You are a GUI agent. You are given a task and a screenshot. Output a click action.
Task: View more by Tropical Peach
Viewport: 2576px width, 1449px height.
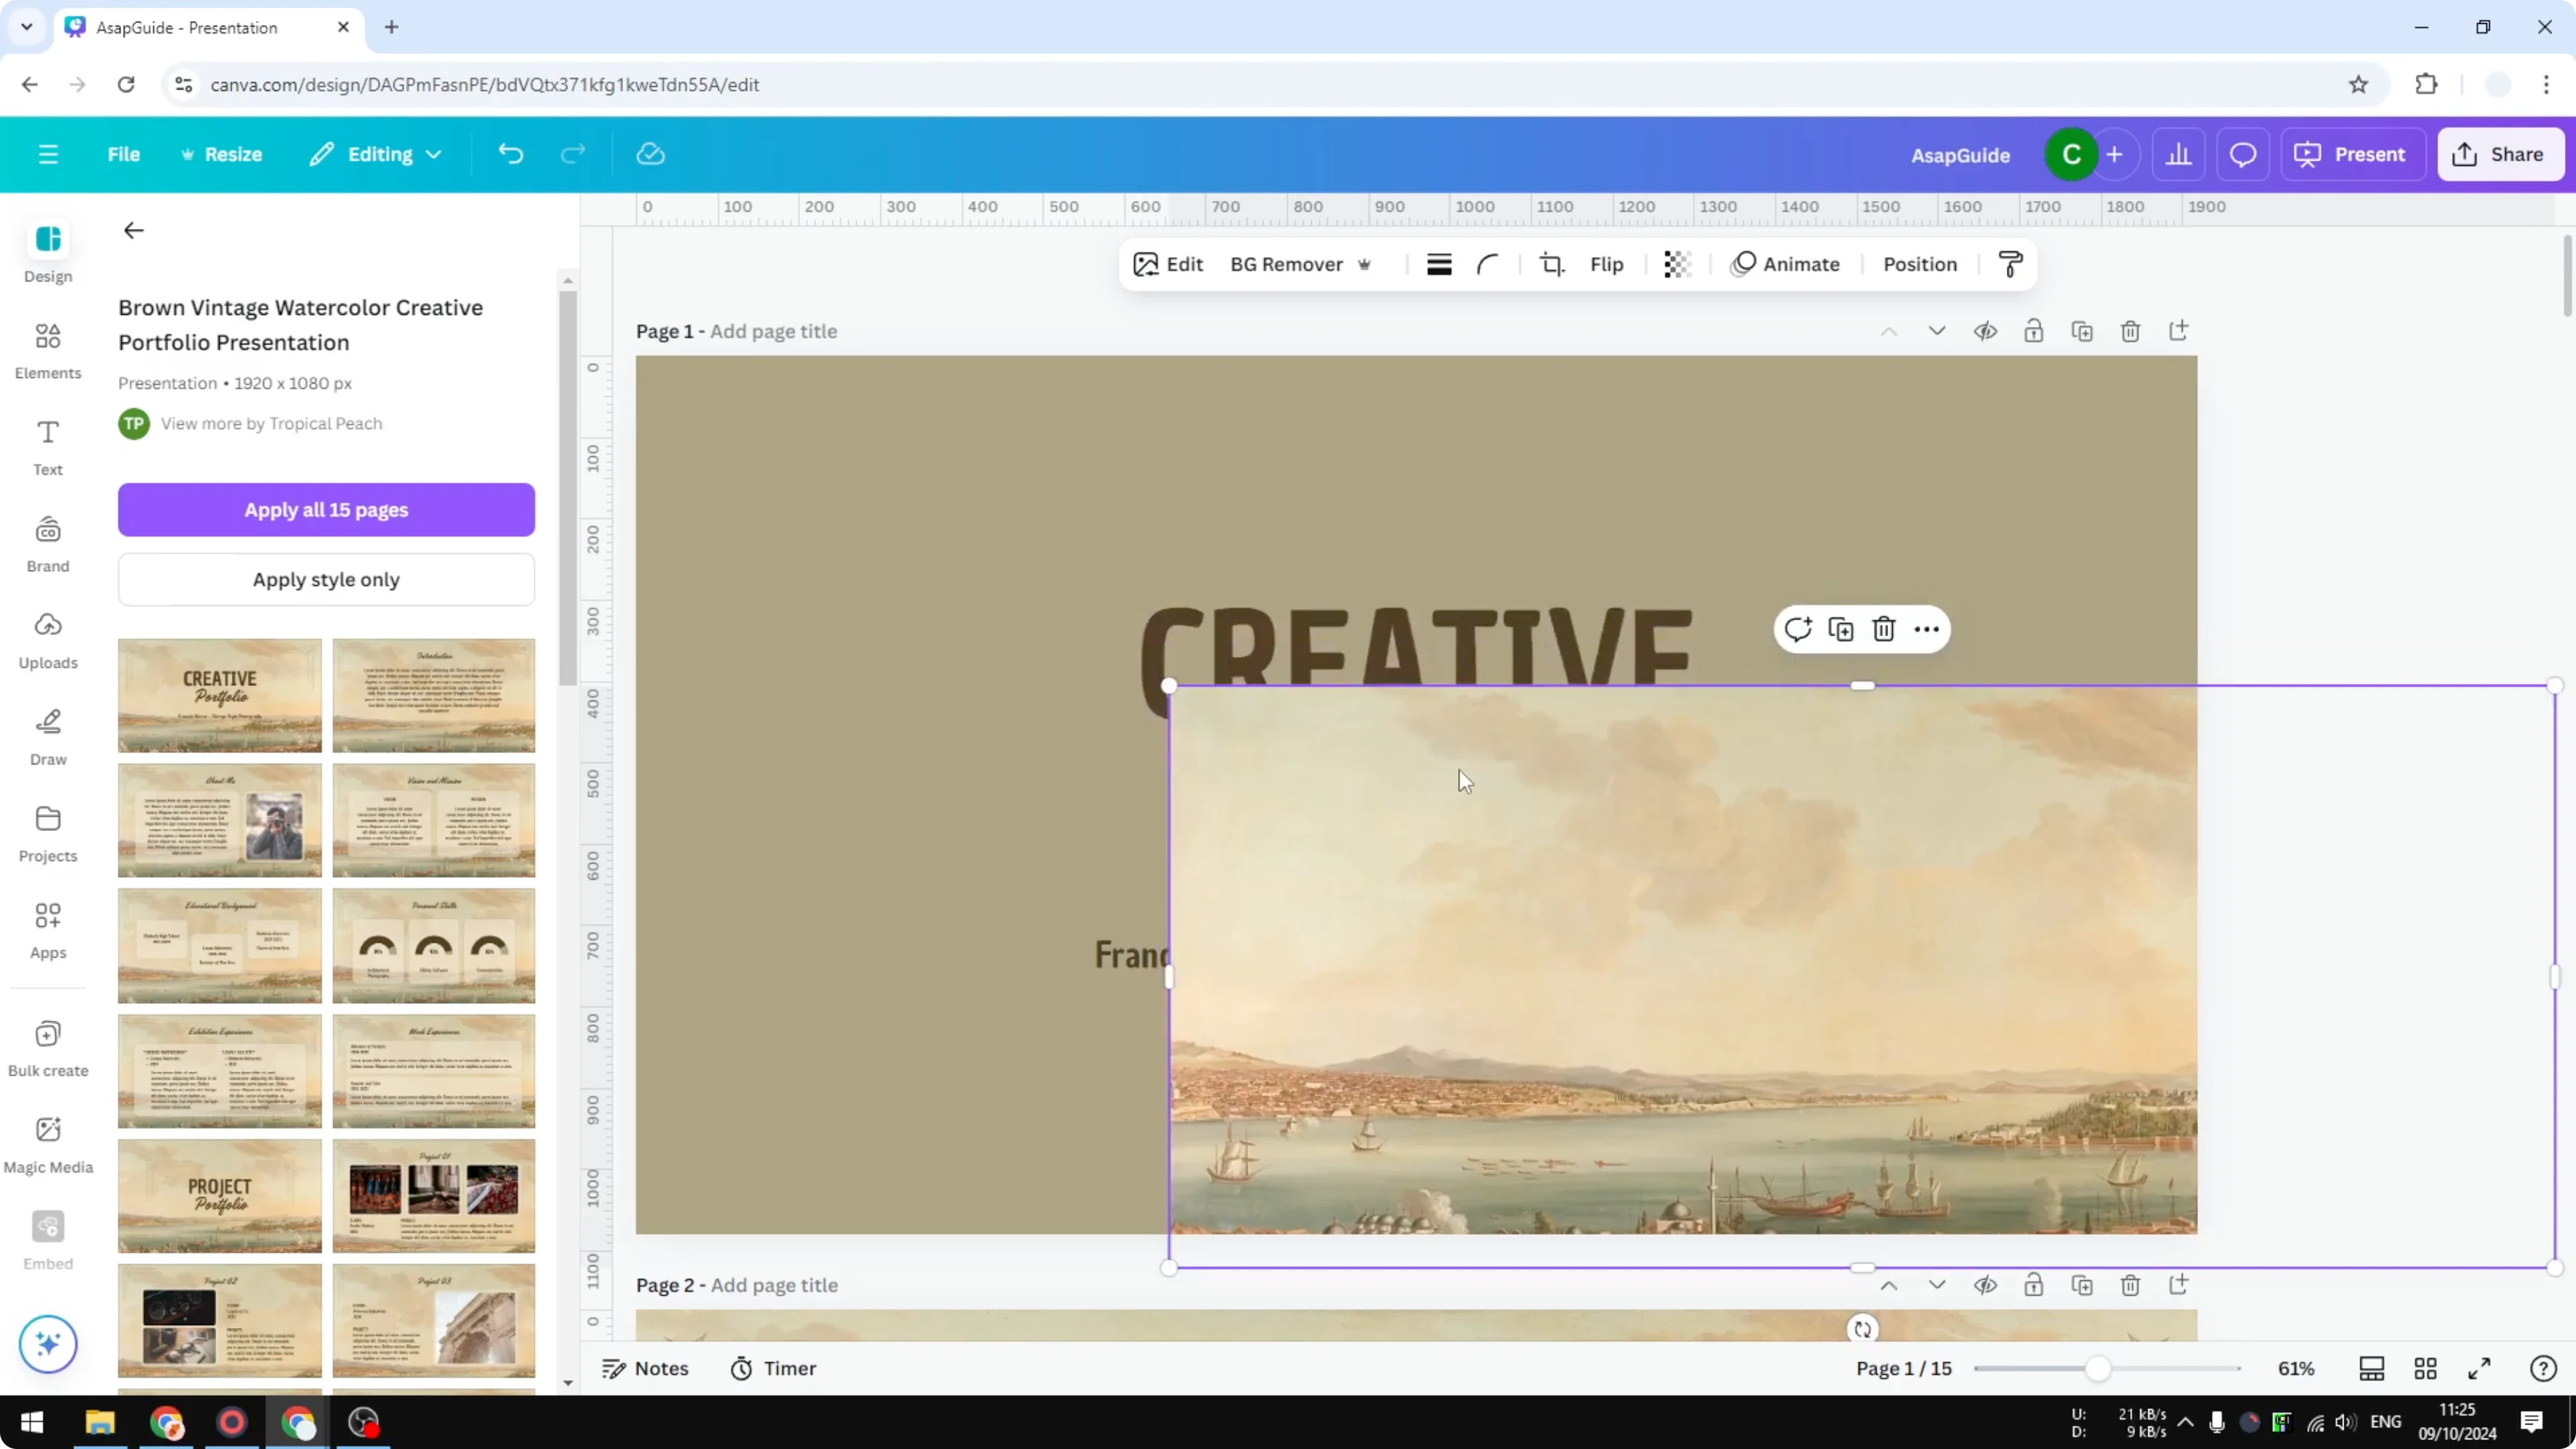click(271, 423)
